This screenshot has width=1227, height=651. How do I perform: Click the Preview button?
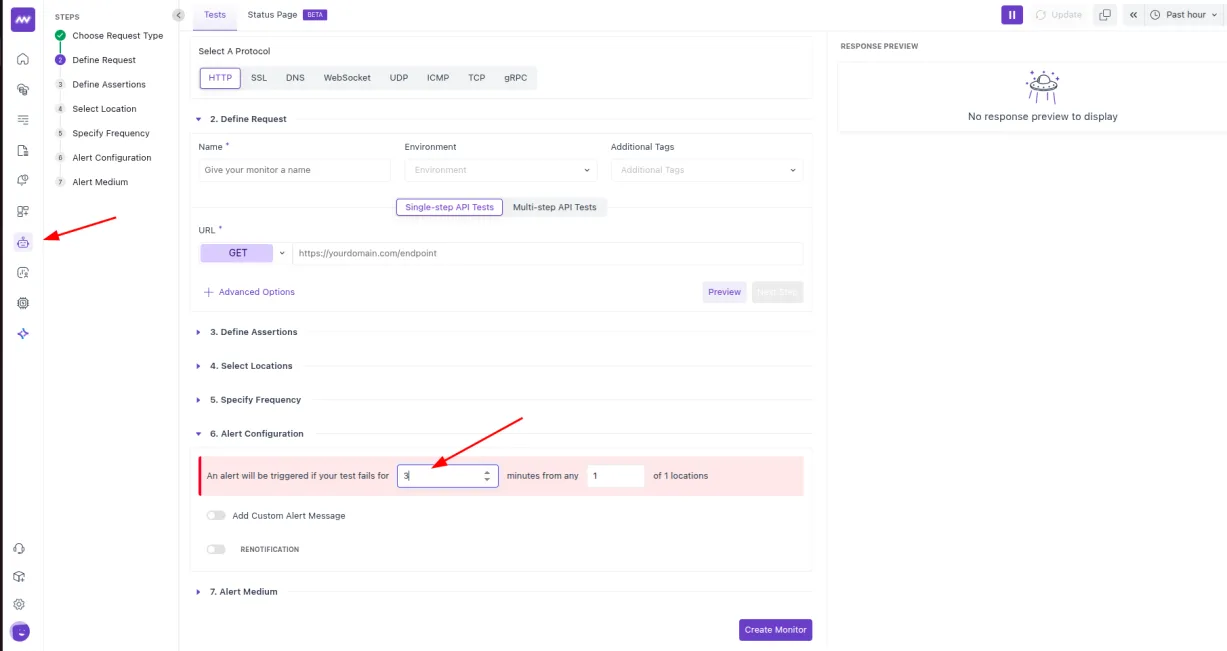725,292
